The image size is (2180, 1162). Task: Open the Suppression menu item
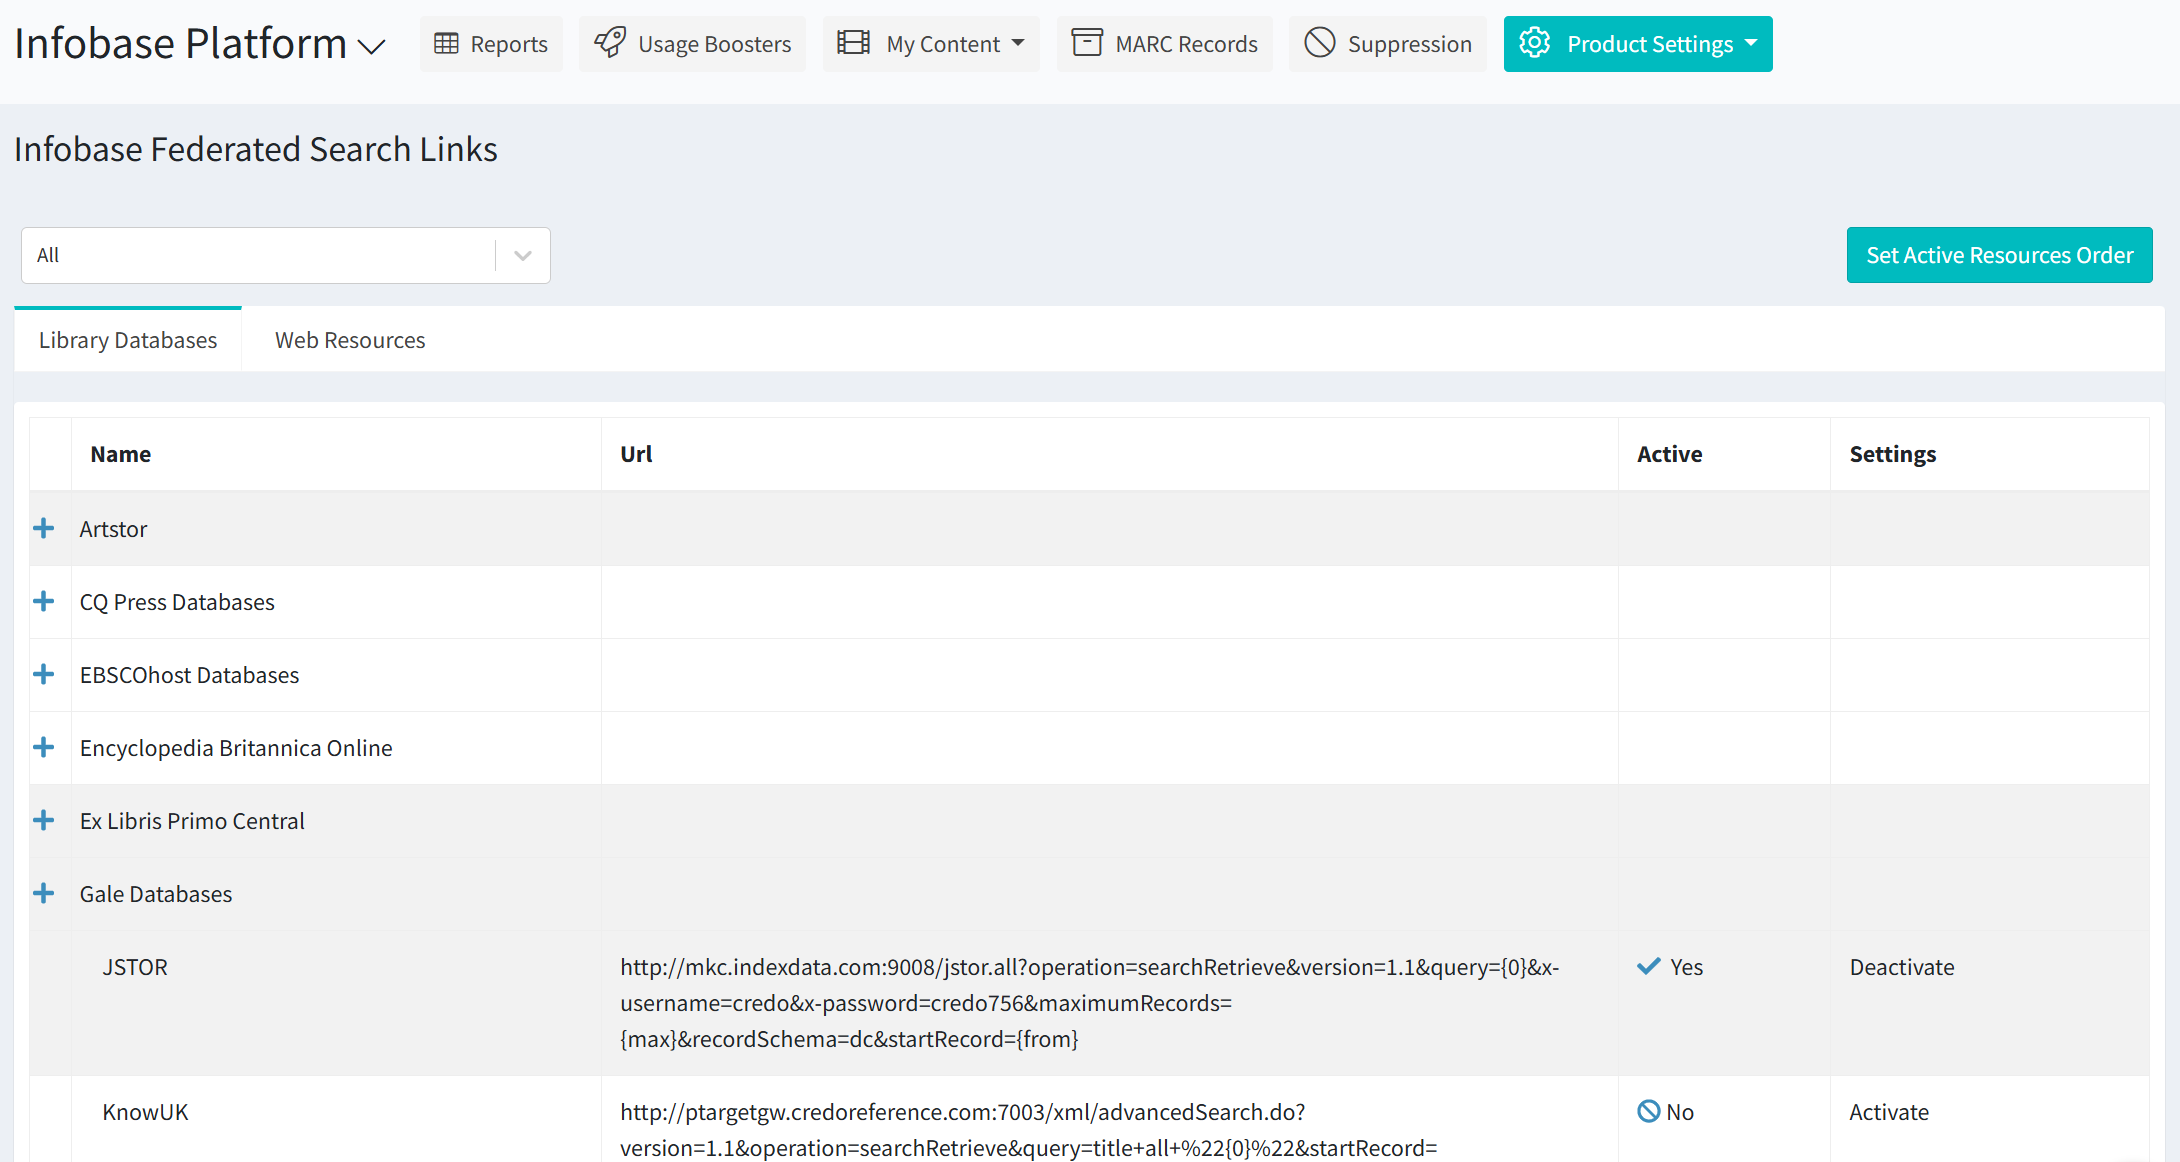[x=1388, y=44]
